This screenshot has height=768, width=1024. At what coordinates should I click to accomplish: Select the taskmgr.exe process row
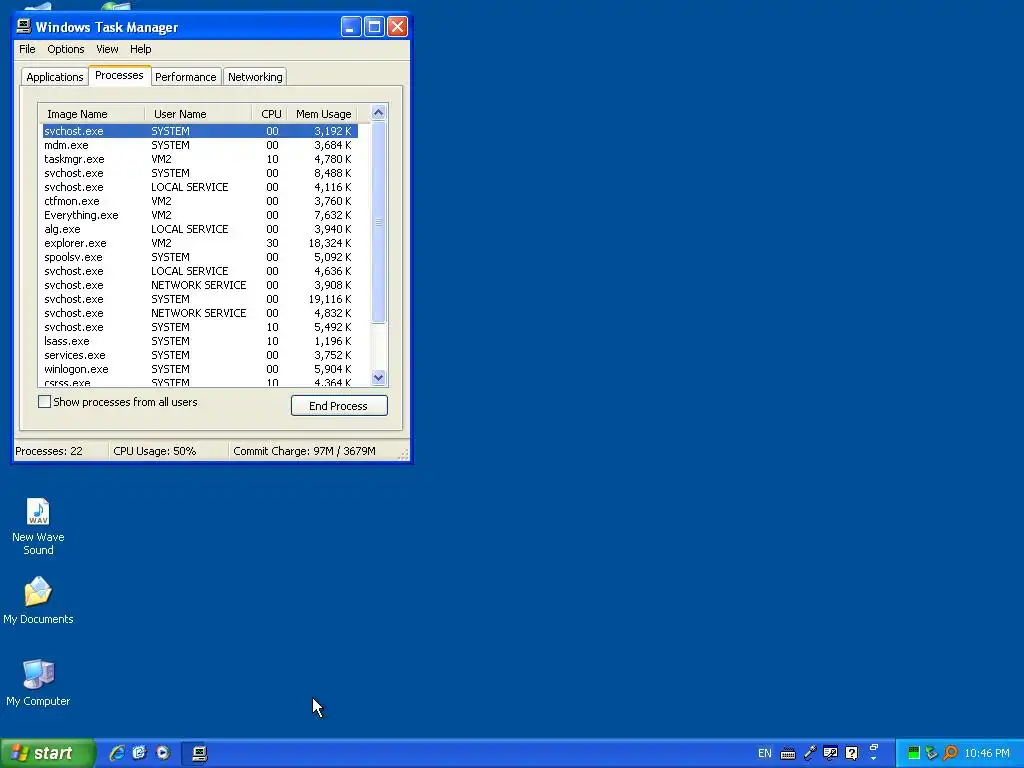200,159
